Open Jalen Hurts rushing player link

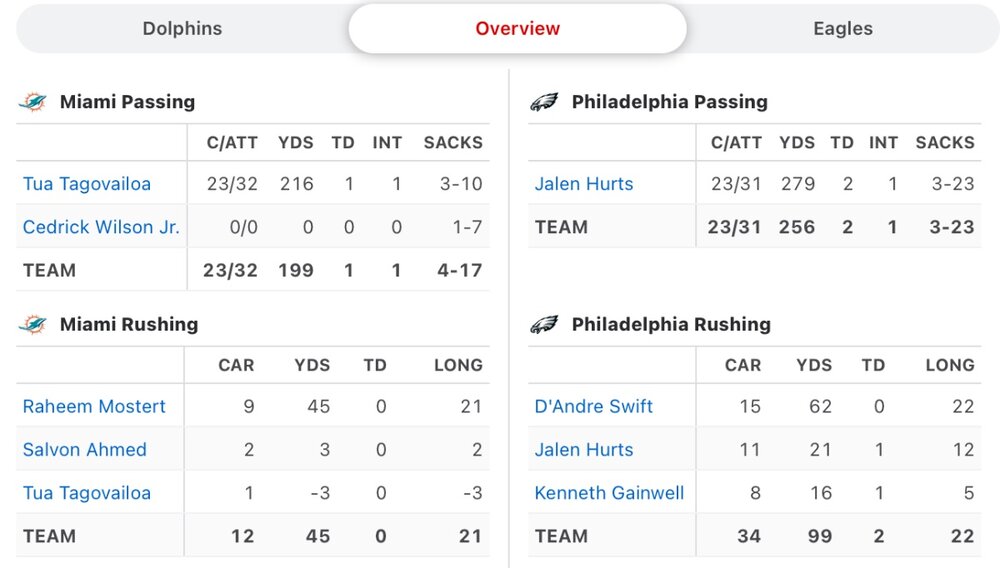click(584, 450)
